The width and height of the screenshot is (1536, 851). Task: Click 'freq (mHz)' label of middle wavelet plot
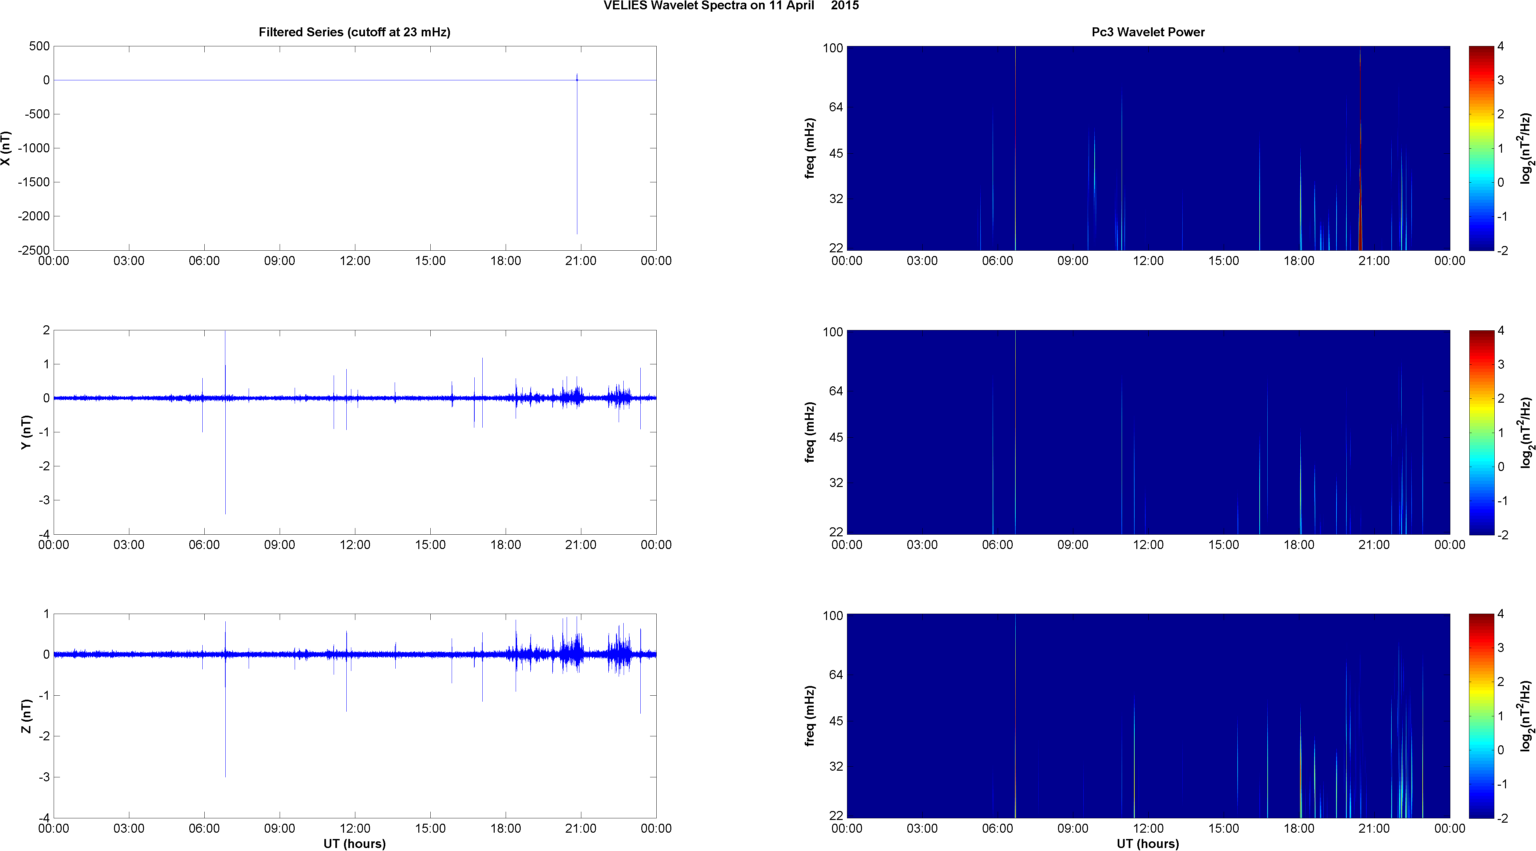point(810,432)
